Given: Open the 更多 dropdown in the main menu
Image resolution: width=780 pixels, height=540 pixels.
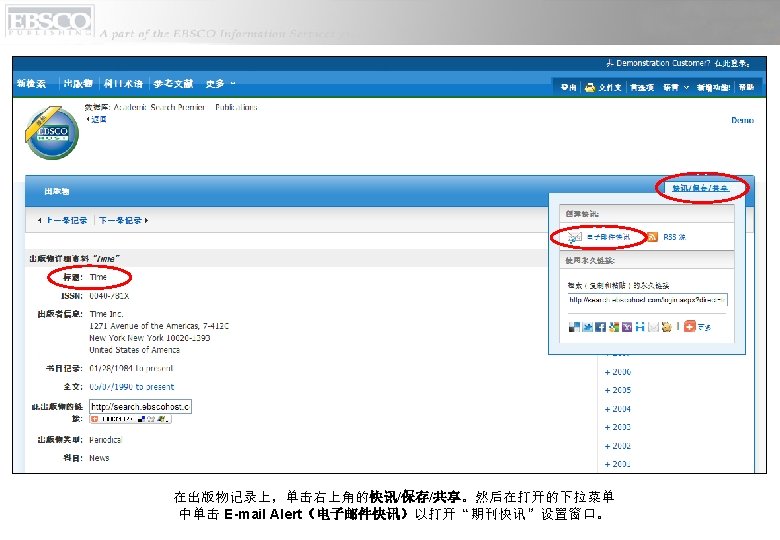Looking at the screenshot, I should (220, 84).
